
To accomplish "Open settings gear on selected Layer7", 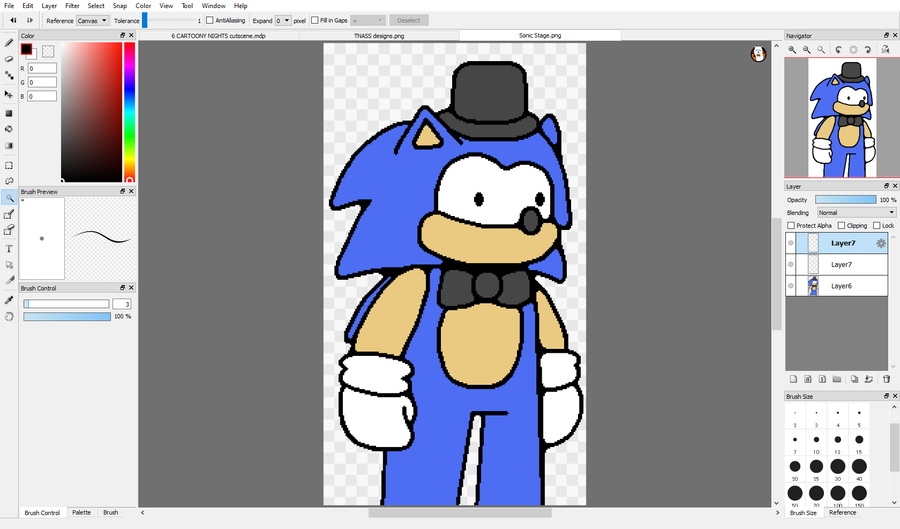I will click(x=880, y=243).
